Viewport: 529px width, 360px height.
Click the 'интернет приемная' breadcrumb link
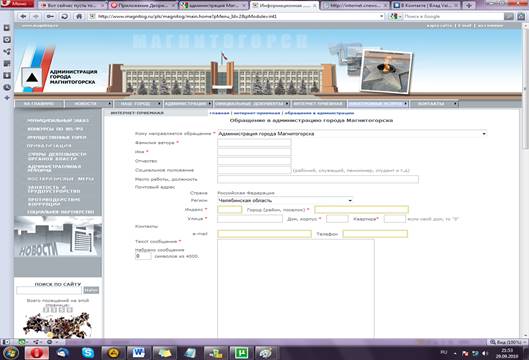(x=257, y=113)
